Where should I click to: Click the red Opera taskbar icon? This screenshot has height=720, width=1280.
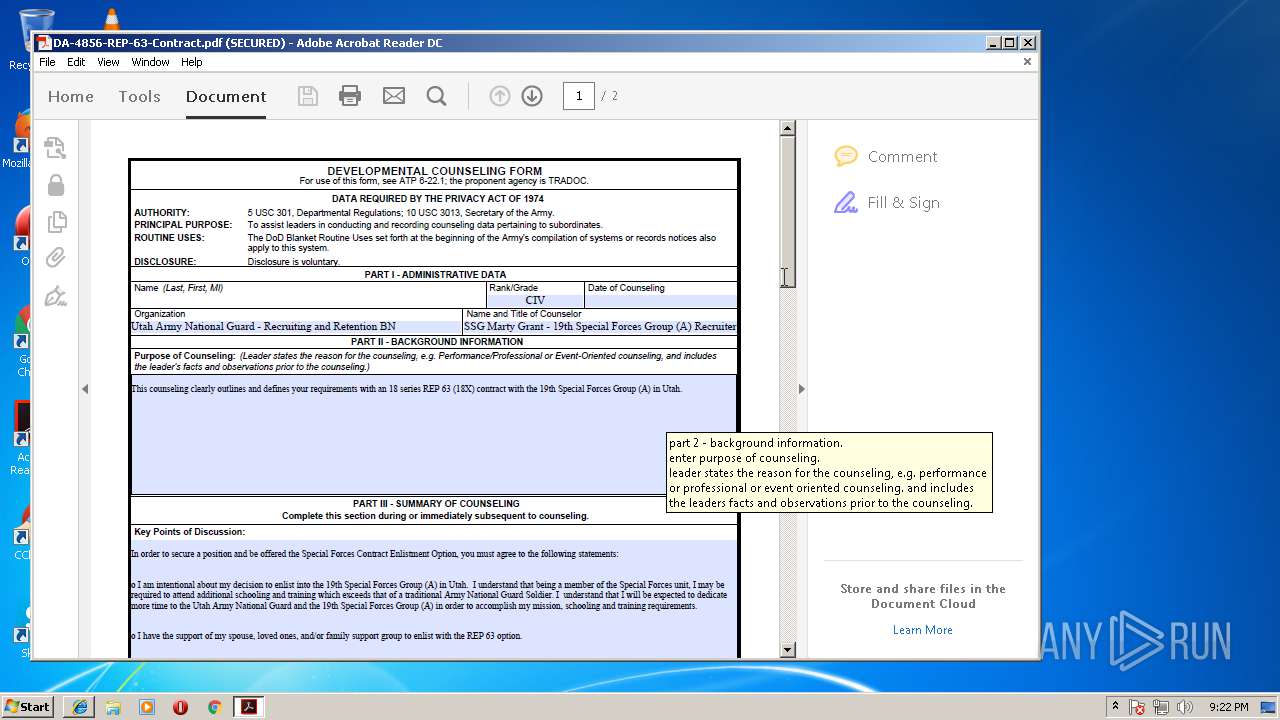(181, 707)
